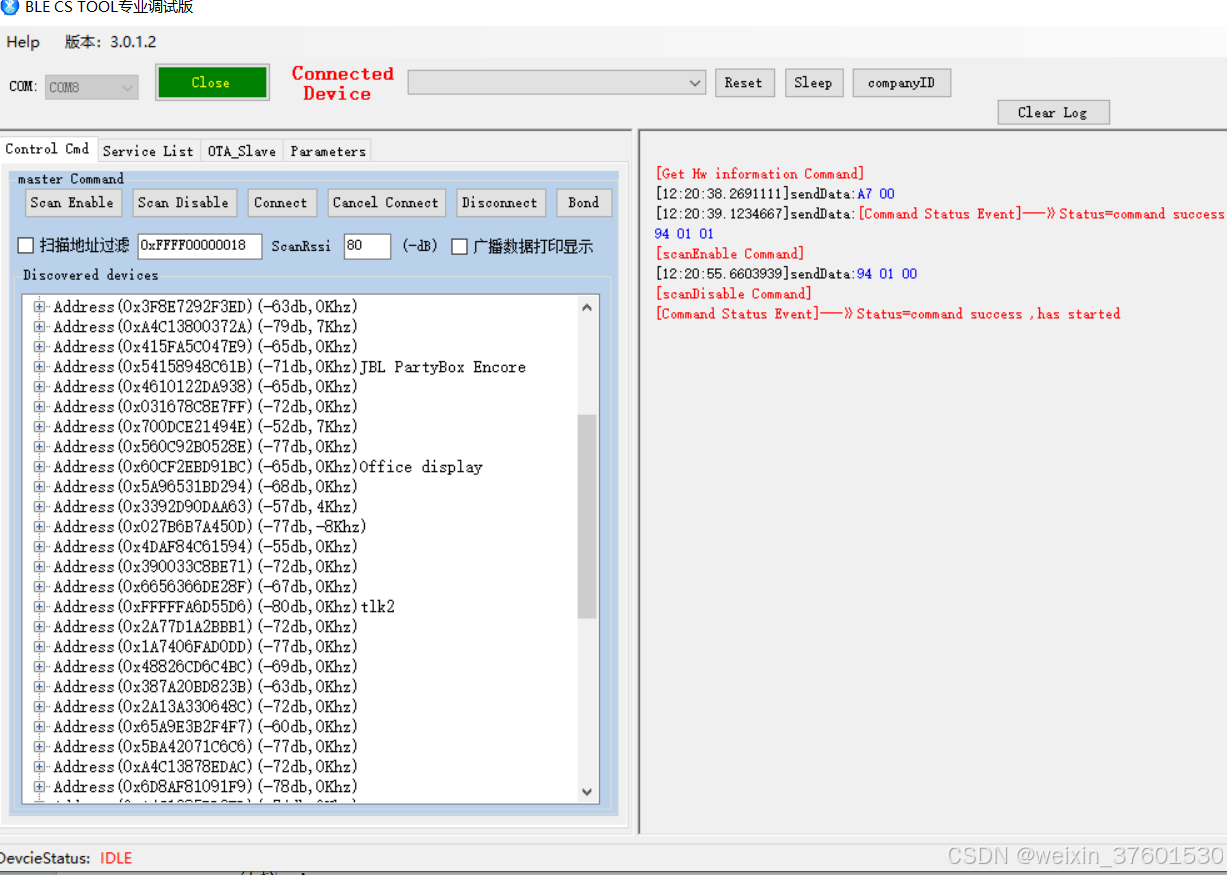
Task: Select device Address(0x1A7406FAD0DD)
Action: pyautogui.click(x=205, y=647)
